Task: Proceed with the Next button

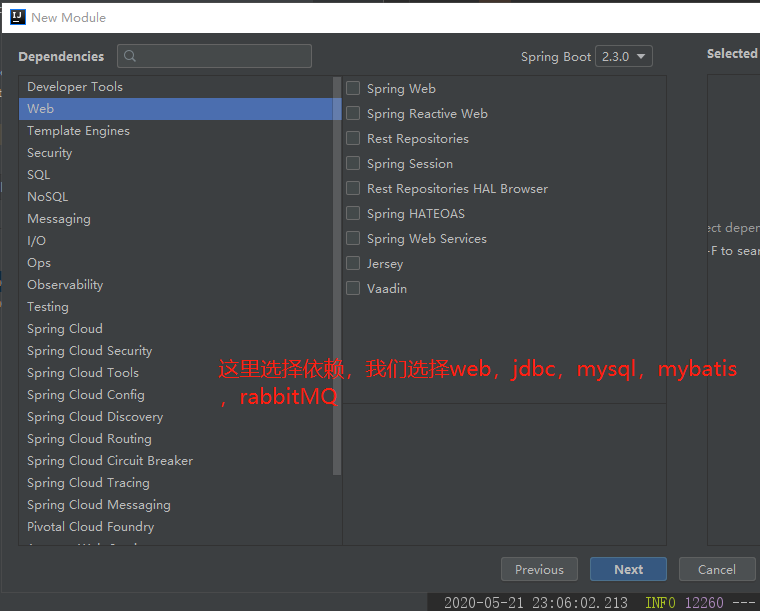Action: (628, 569)
